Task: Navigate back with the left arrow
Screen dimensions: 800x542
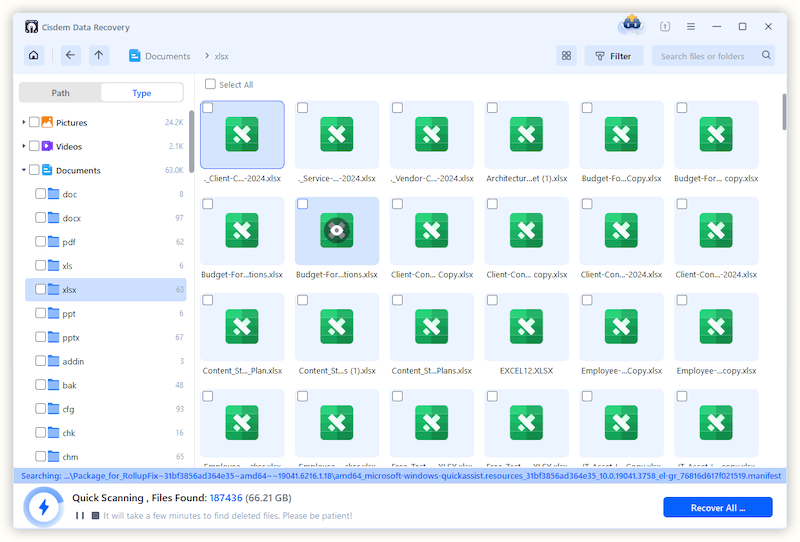Action: [x=70, y=55]
